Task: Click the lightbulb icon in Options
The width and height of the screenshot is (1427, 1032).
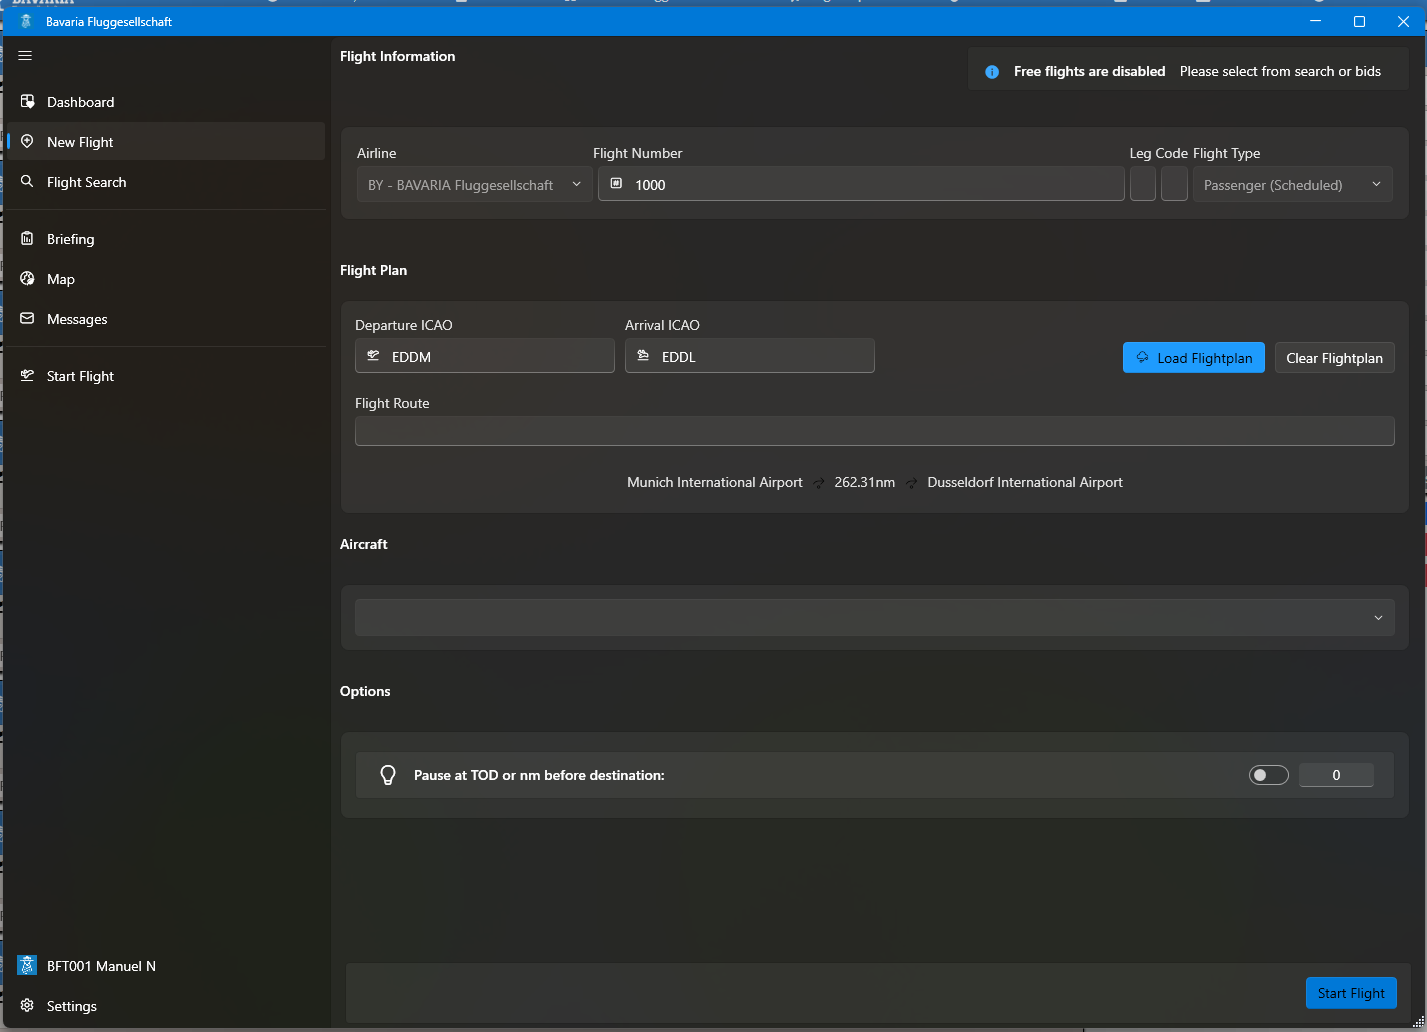Action: click(388, 775)
